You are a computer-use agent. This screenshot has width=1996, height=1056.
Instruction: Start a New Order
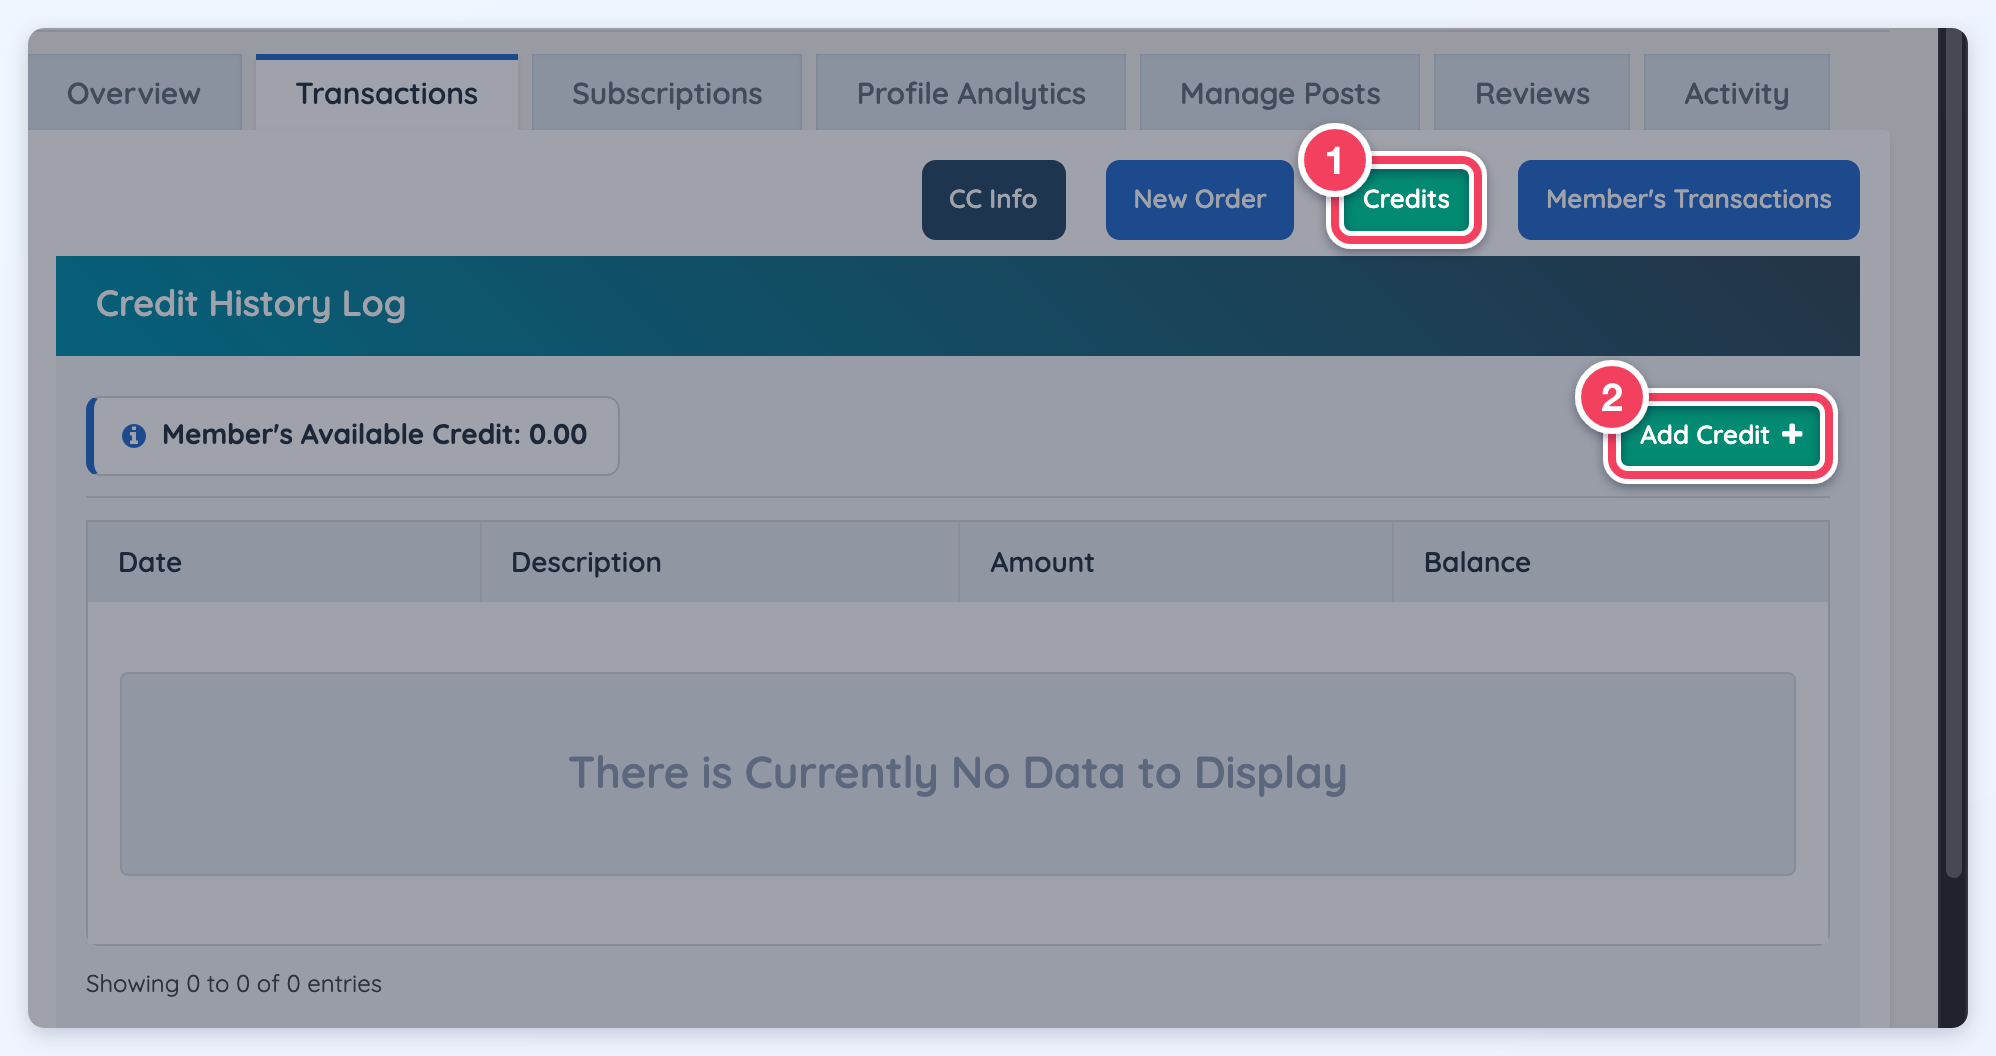tap(1200, 199)
